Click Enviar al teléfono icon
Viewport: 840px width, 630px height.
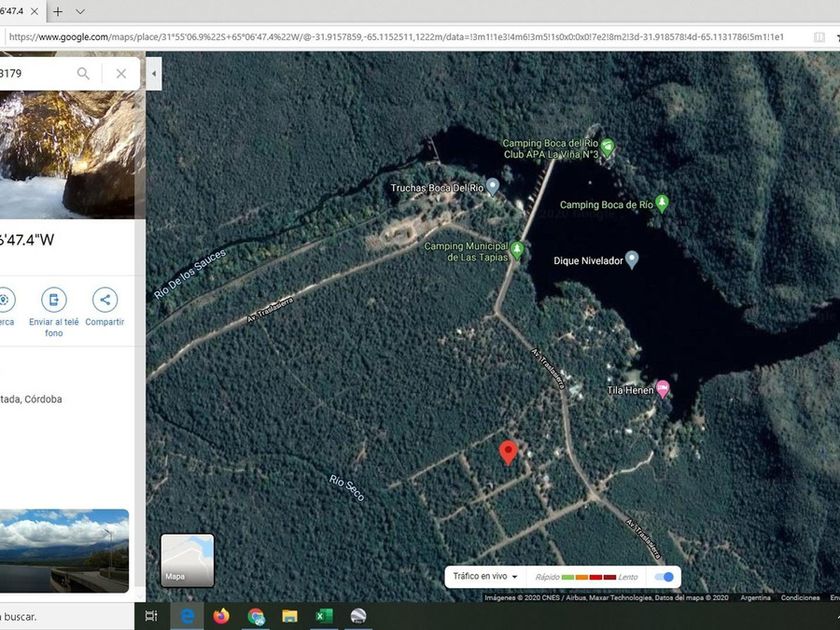pos(54,299)
